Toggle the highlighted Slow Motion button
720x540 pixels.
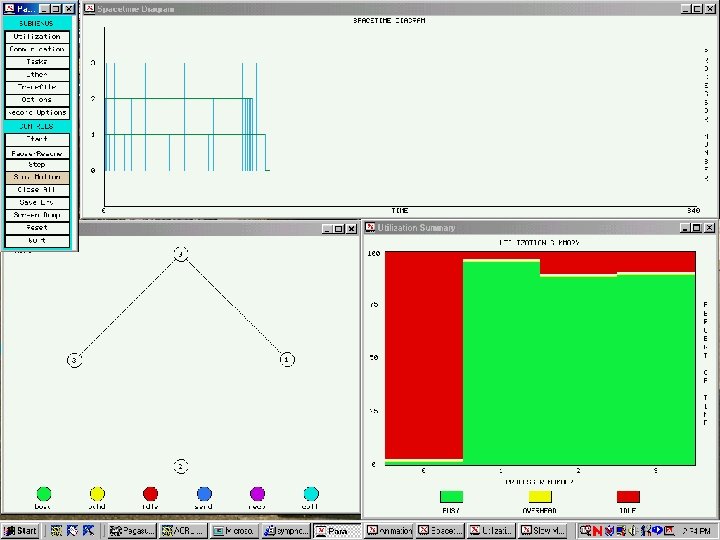pos(37,177)
